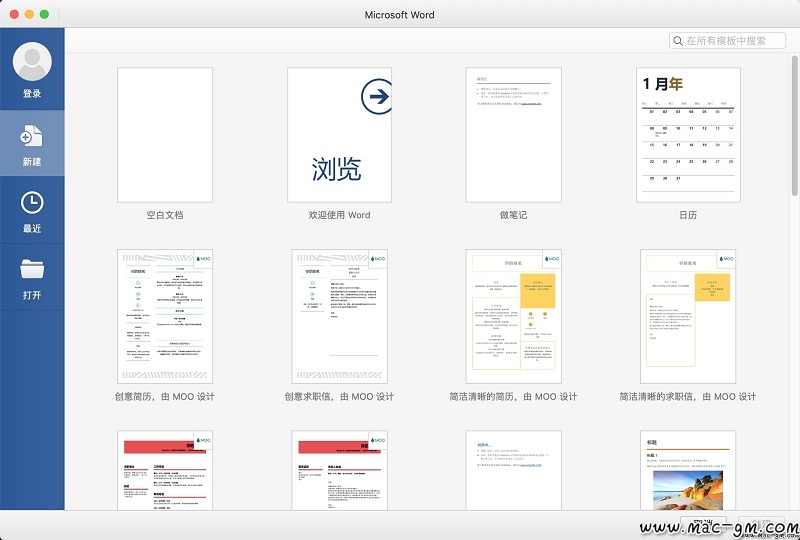
Task: Select the 空白文档 blank document thumbnail
Action: pyautogui.click(x=165, y=135)
